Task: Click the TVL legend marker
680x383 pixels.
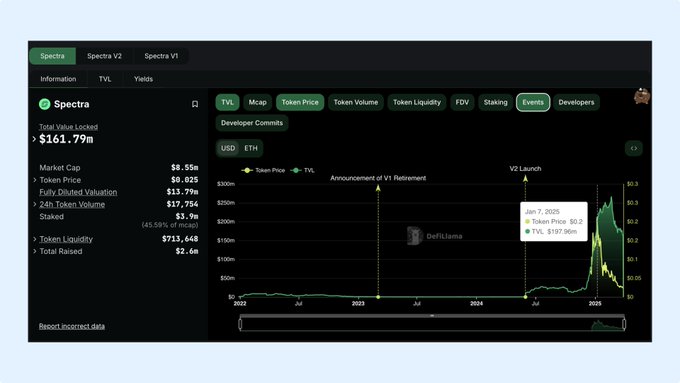Action: 296,170
